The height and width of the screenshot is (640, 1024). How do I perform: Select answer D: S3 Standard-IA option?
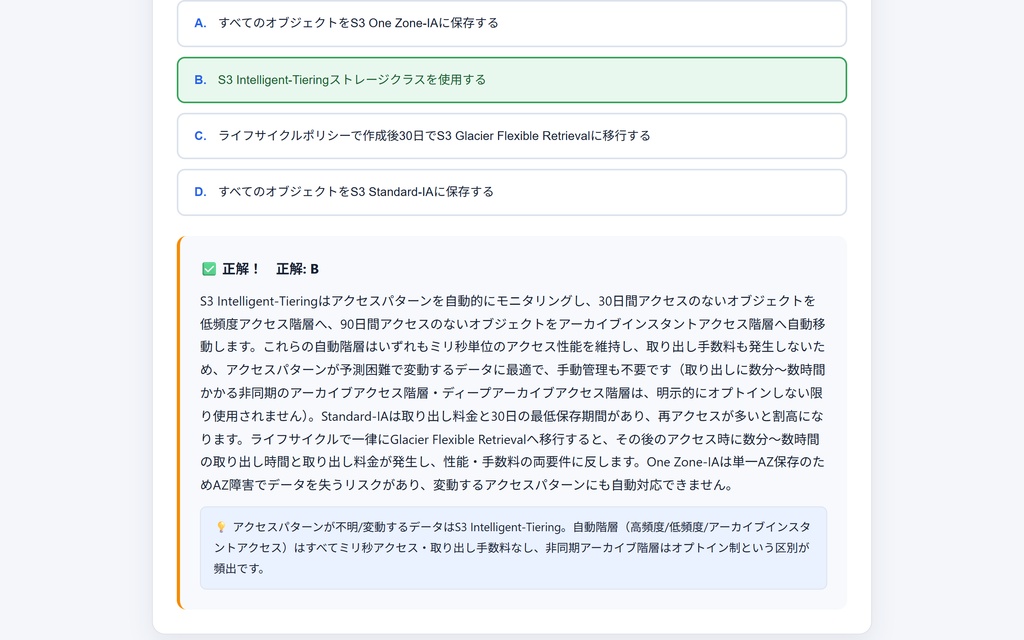[511, 192]
